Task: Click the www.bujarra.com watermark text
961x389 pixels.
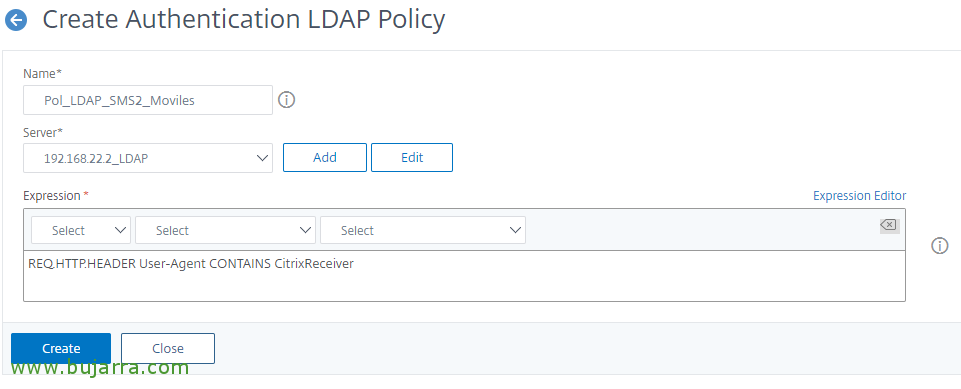Action: pos(100,368)
